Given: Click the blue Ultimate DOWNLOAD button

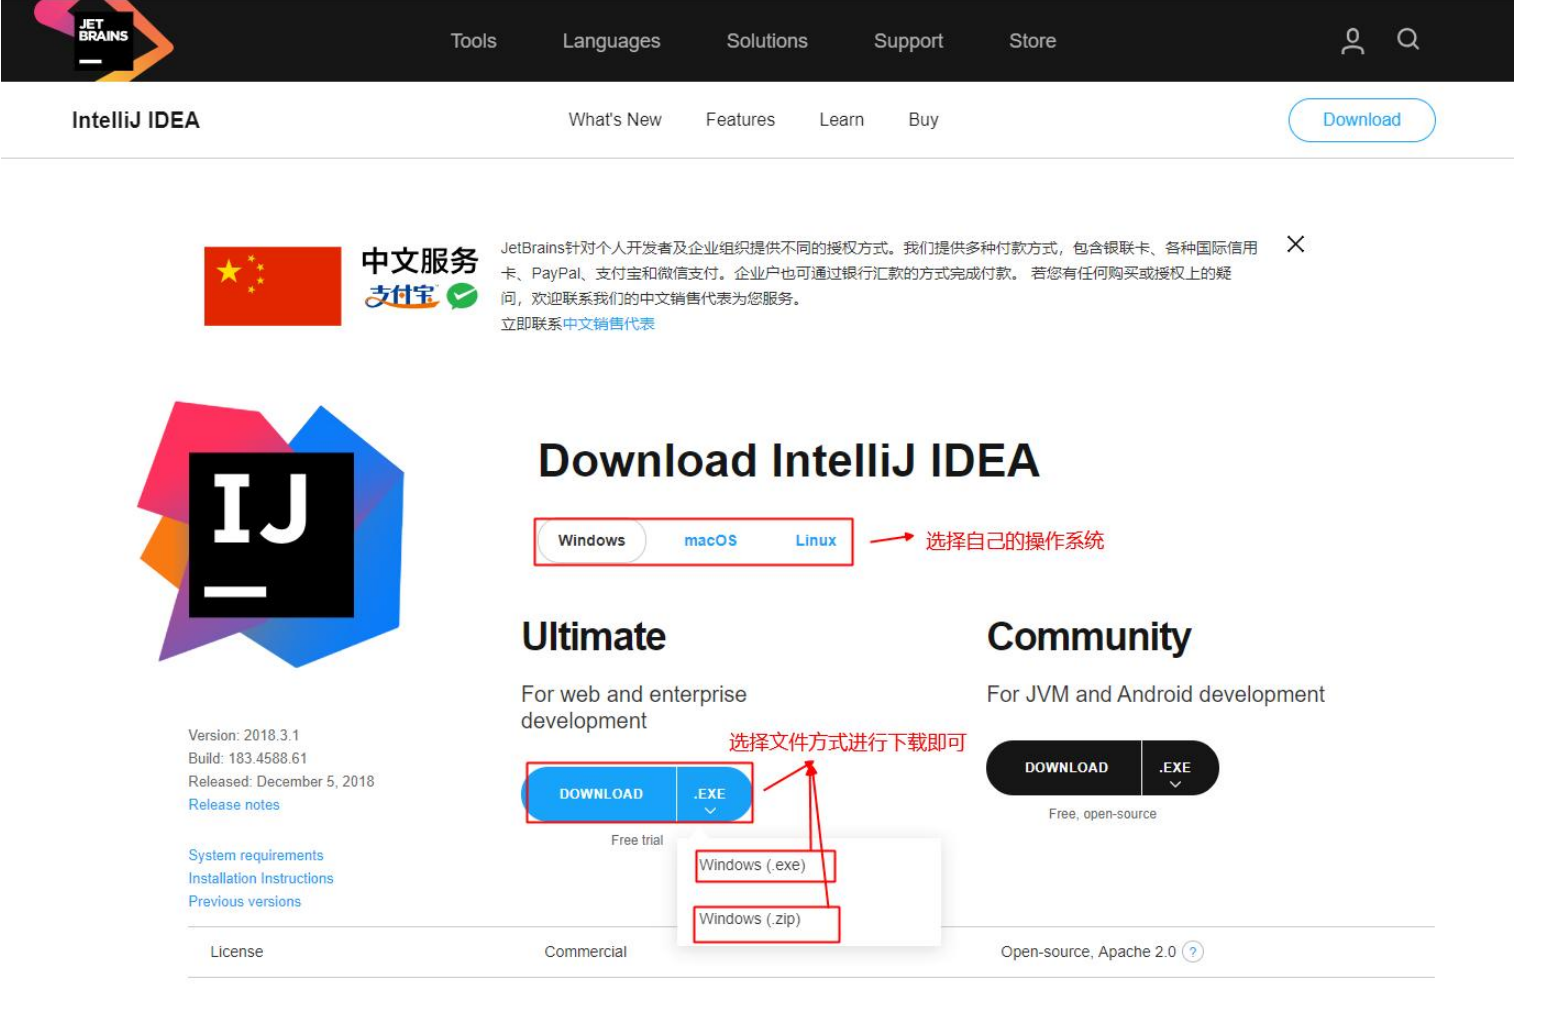Looking at the screenshot, I should coord(601,794).
